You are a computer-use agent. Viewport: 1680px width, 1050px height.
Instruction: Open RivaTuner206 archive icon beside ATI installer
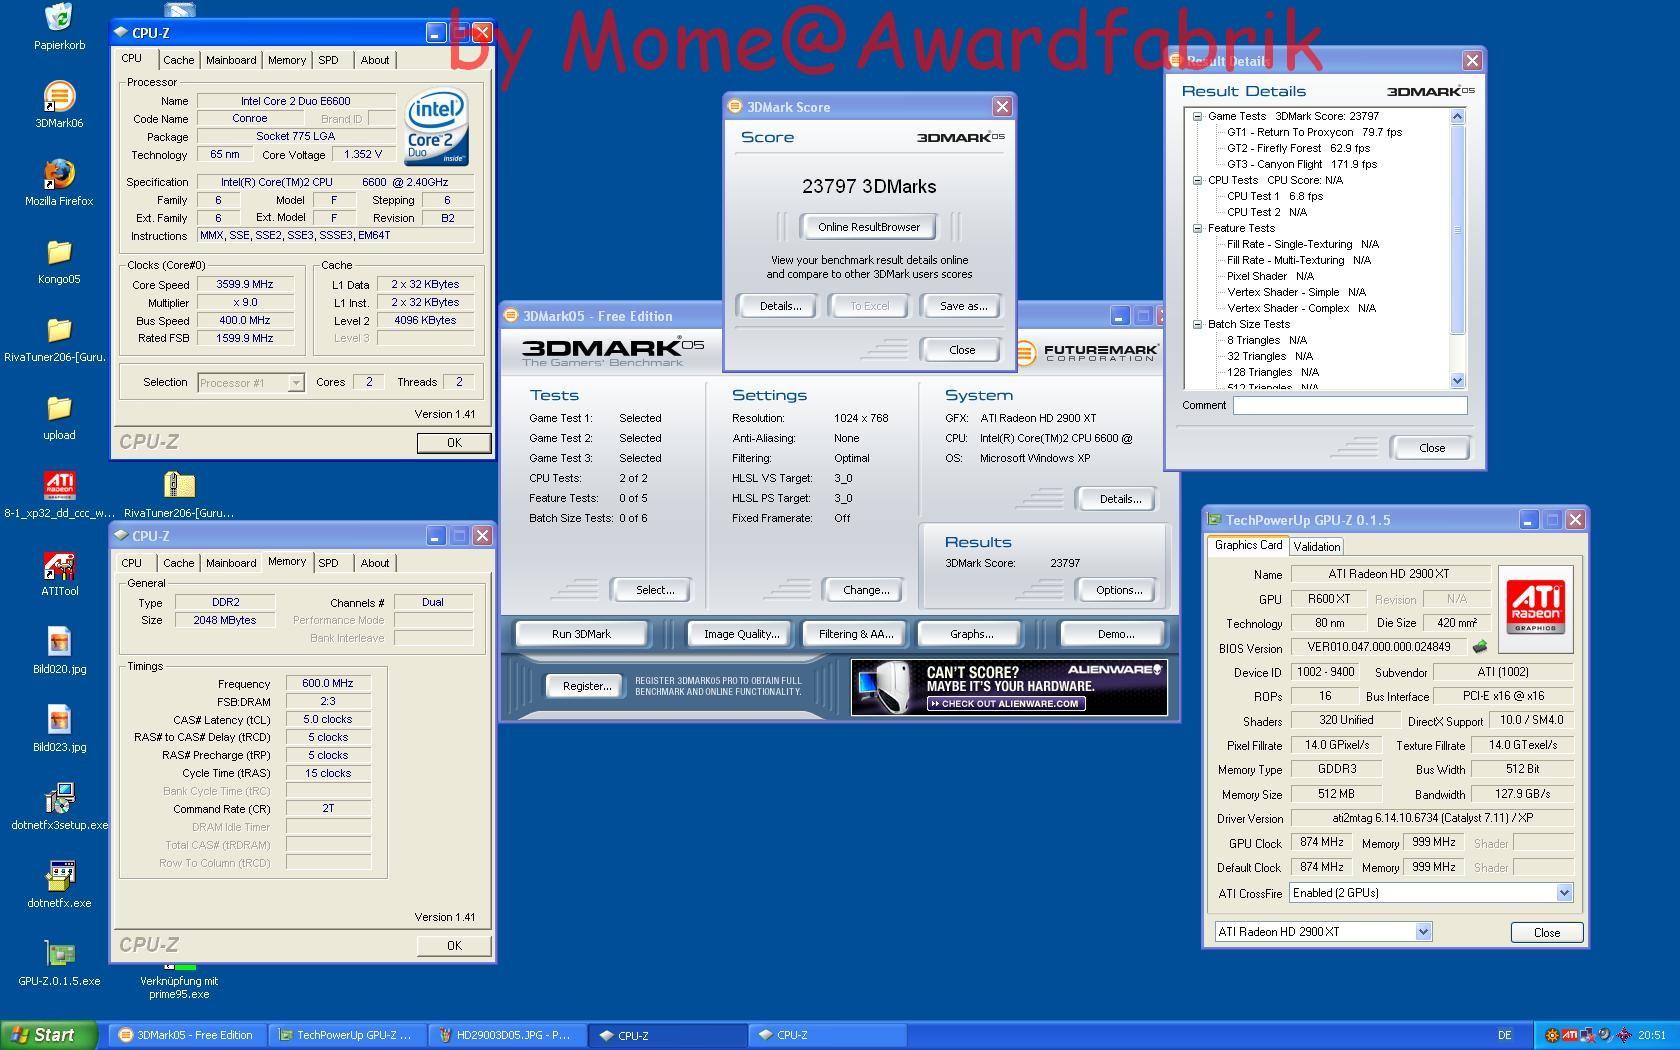point(179,486)
